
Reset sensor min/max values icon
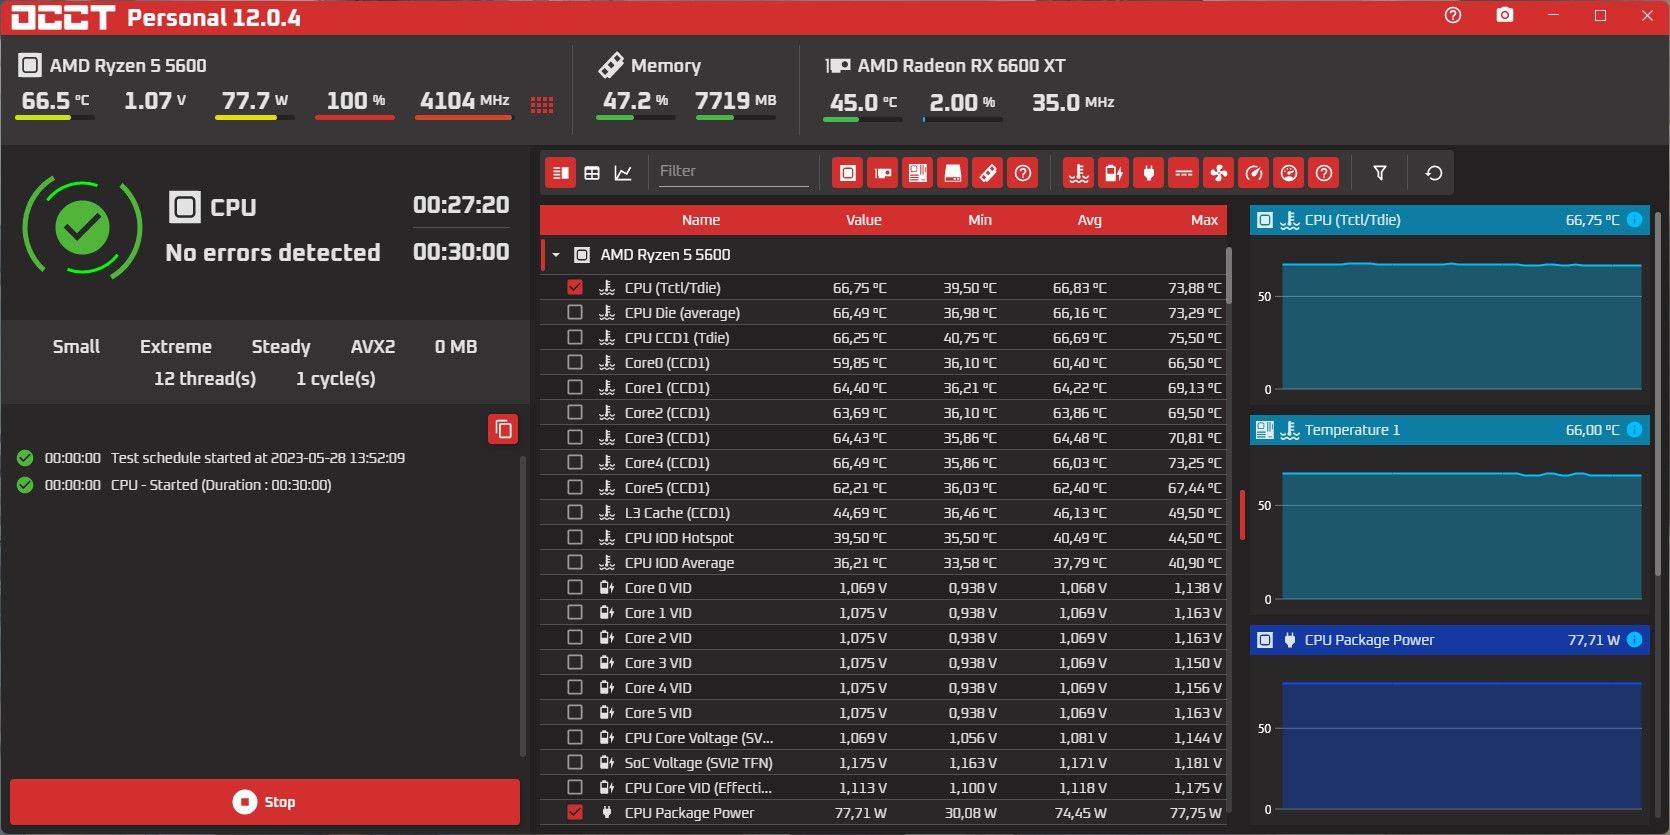click(x=1433, y=173)
